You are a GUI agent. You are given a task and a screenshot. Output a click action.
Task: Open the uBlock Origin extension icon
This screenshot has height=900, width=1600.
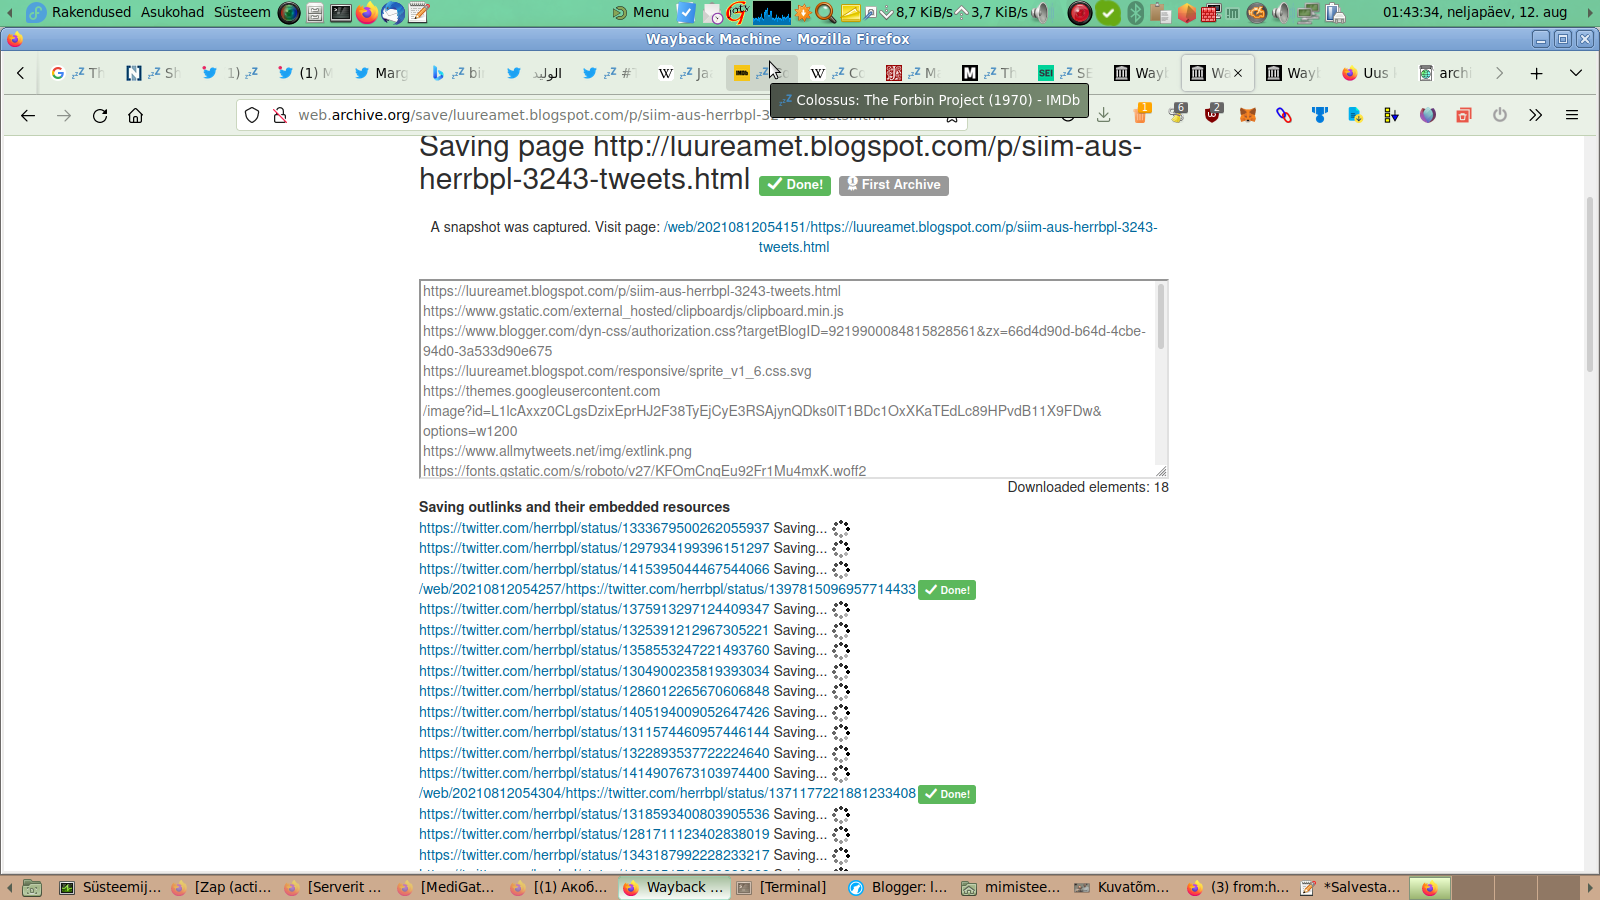point(1213,114)
